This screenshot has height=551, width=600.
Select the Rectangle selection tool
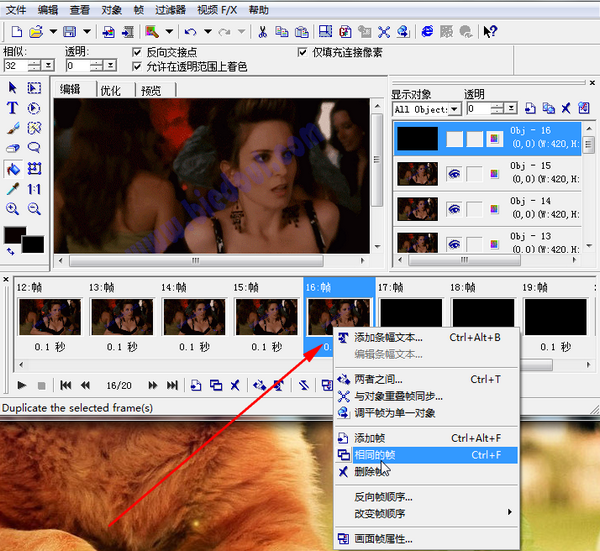34,88
